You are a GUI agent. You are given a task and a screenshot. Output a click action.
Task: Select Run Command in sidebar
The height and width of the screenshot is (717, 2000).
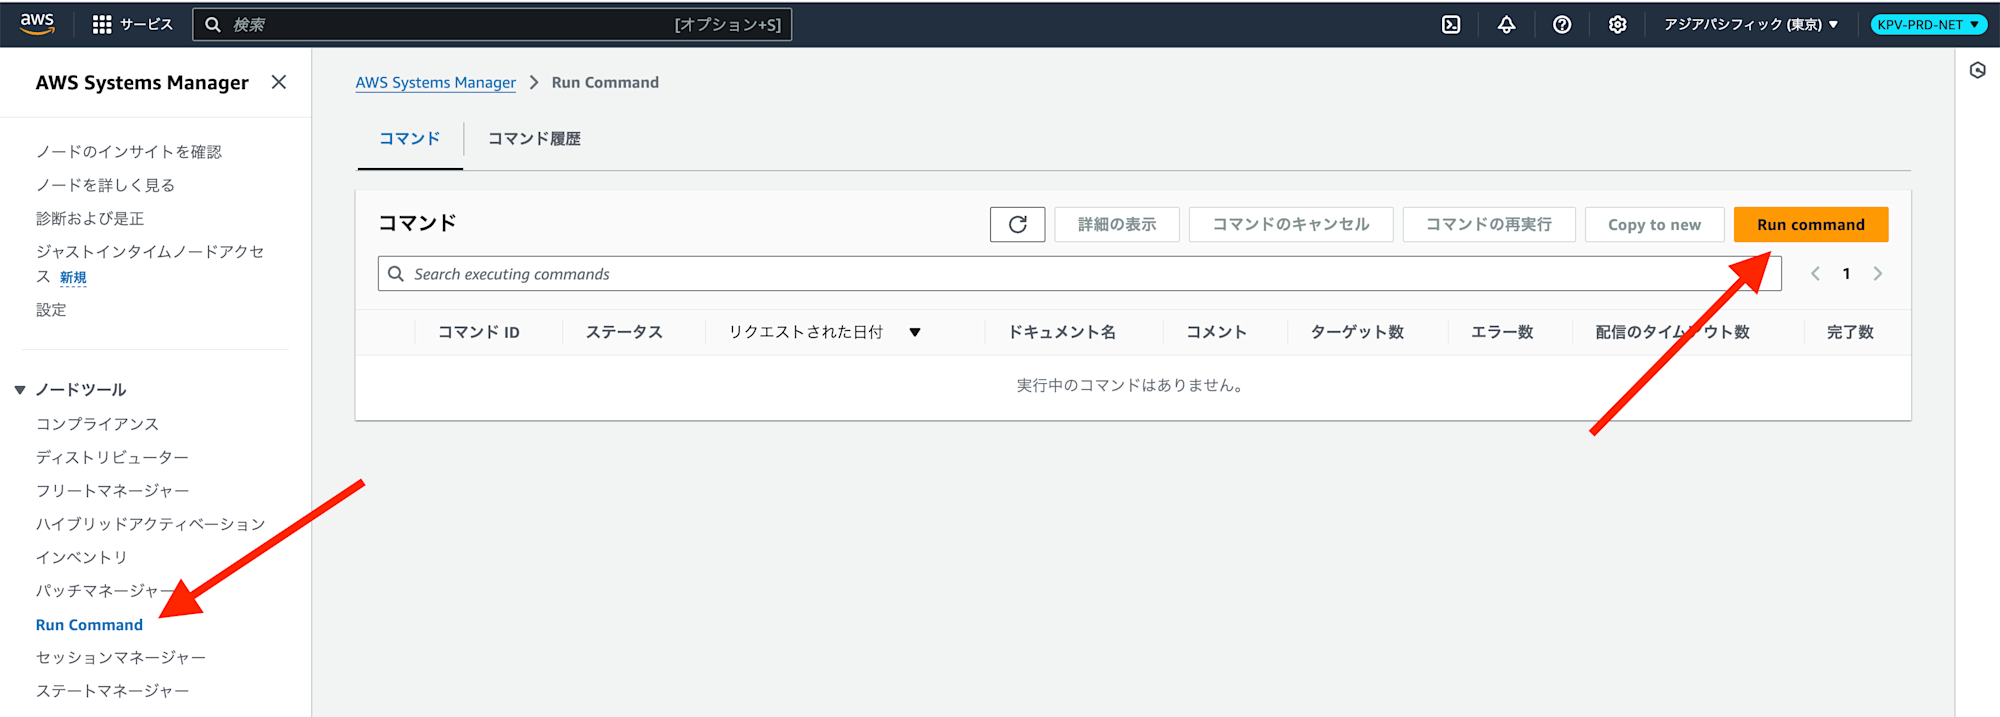[x=90, y=625]
